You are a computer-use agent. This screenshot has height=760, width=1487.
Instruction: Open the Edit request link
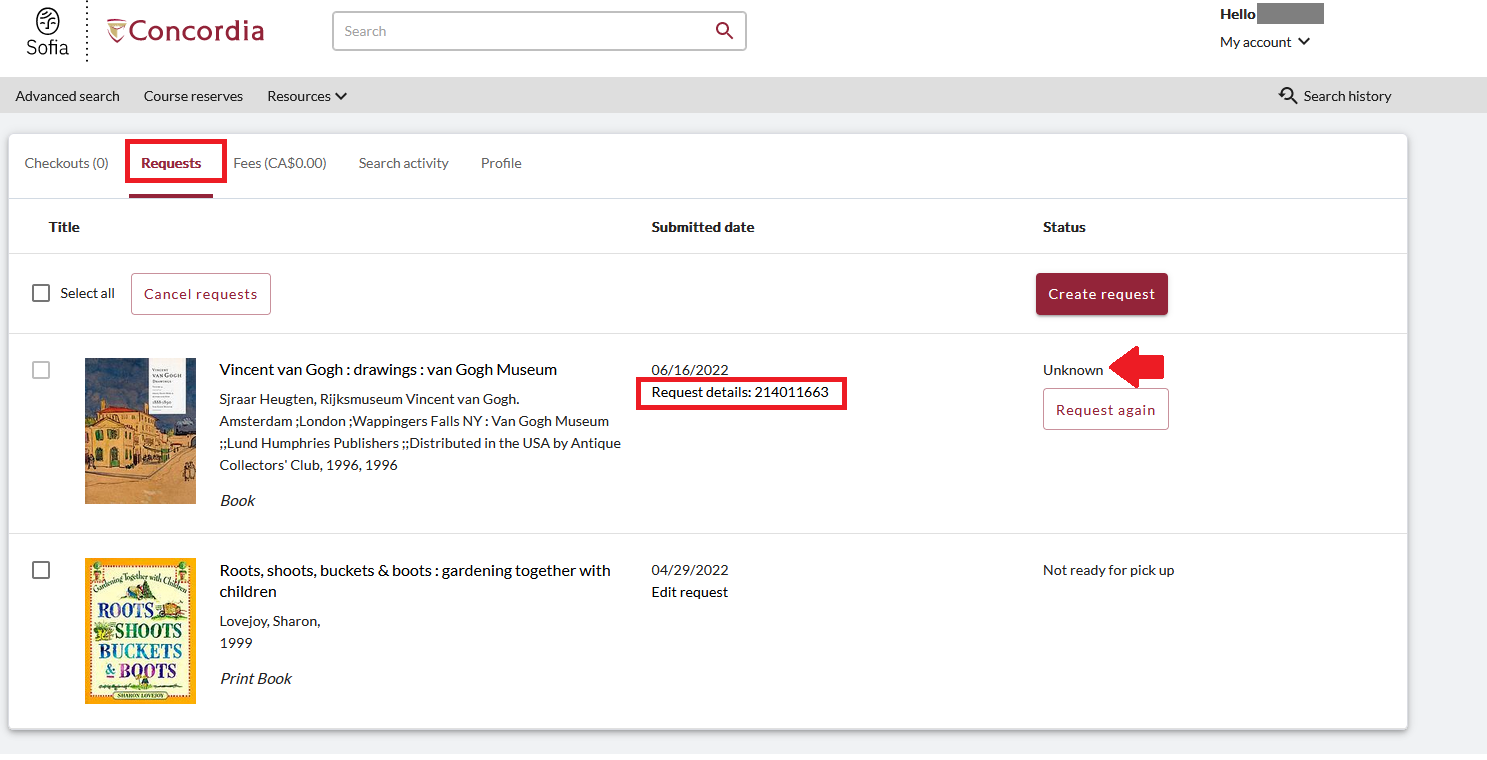pos(690,592)
